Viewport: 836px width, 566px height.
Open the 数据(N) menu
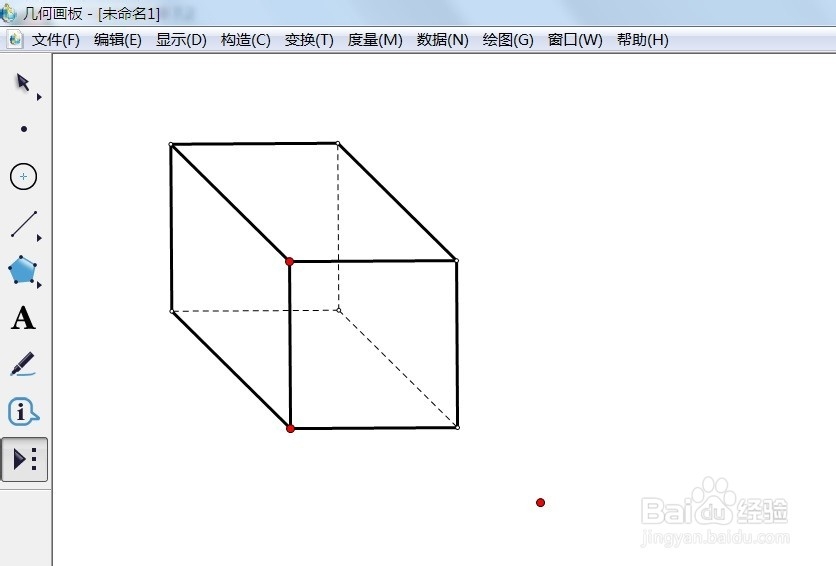(443, 40)
